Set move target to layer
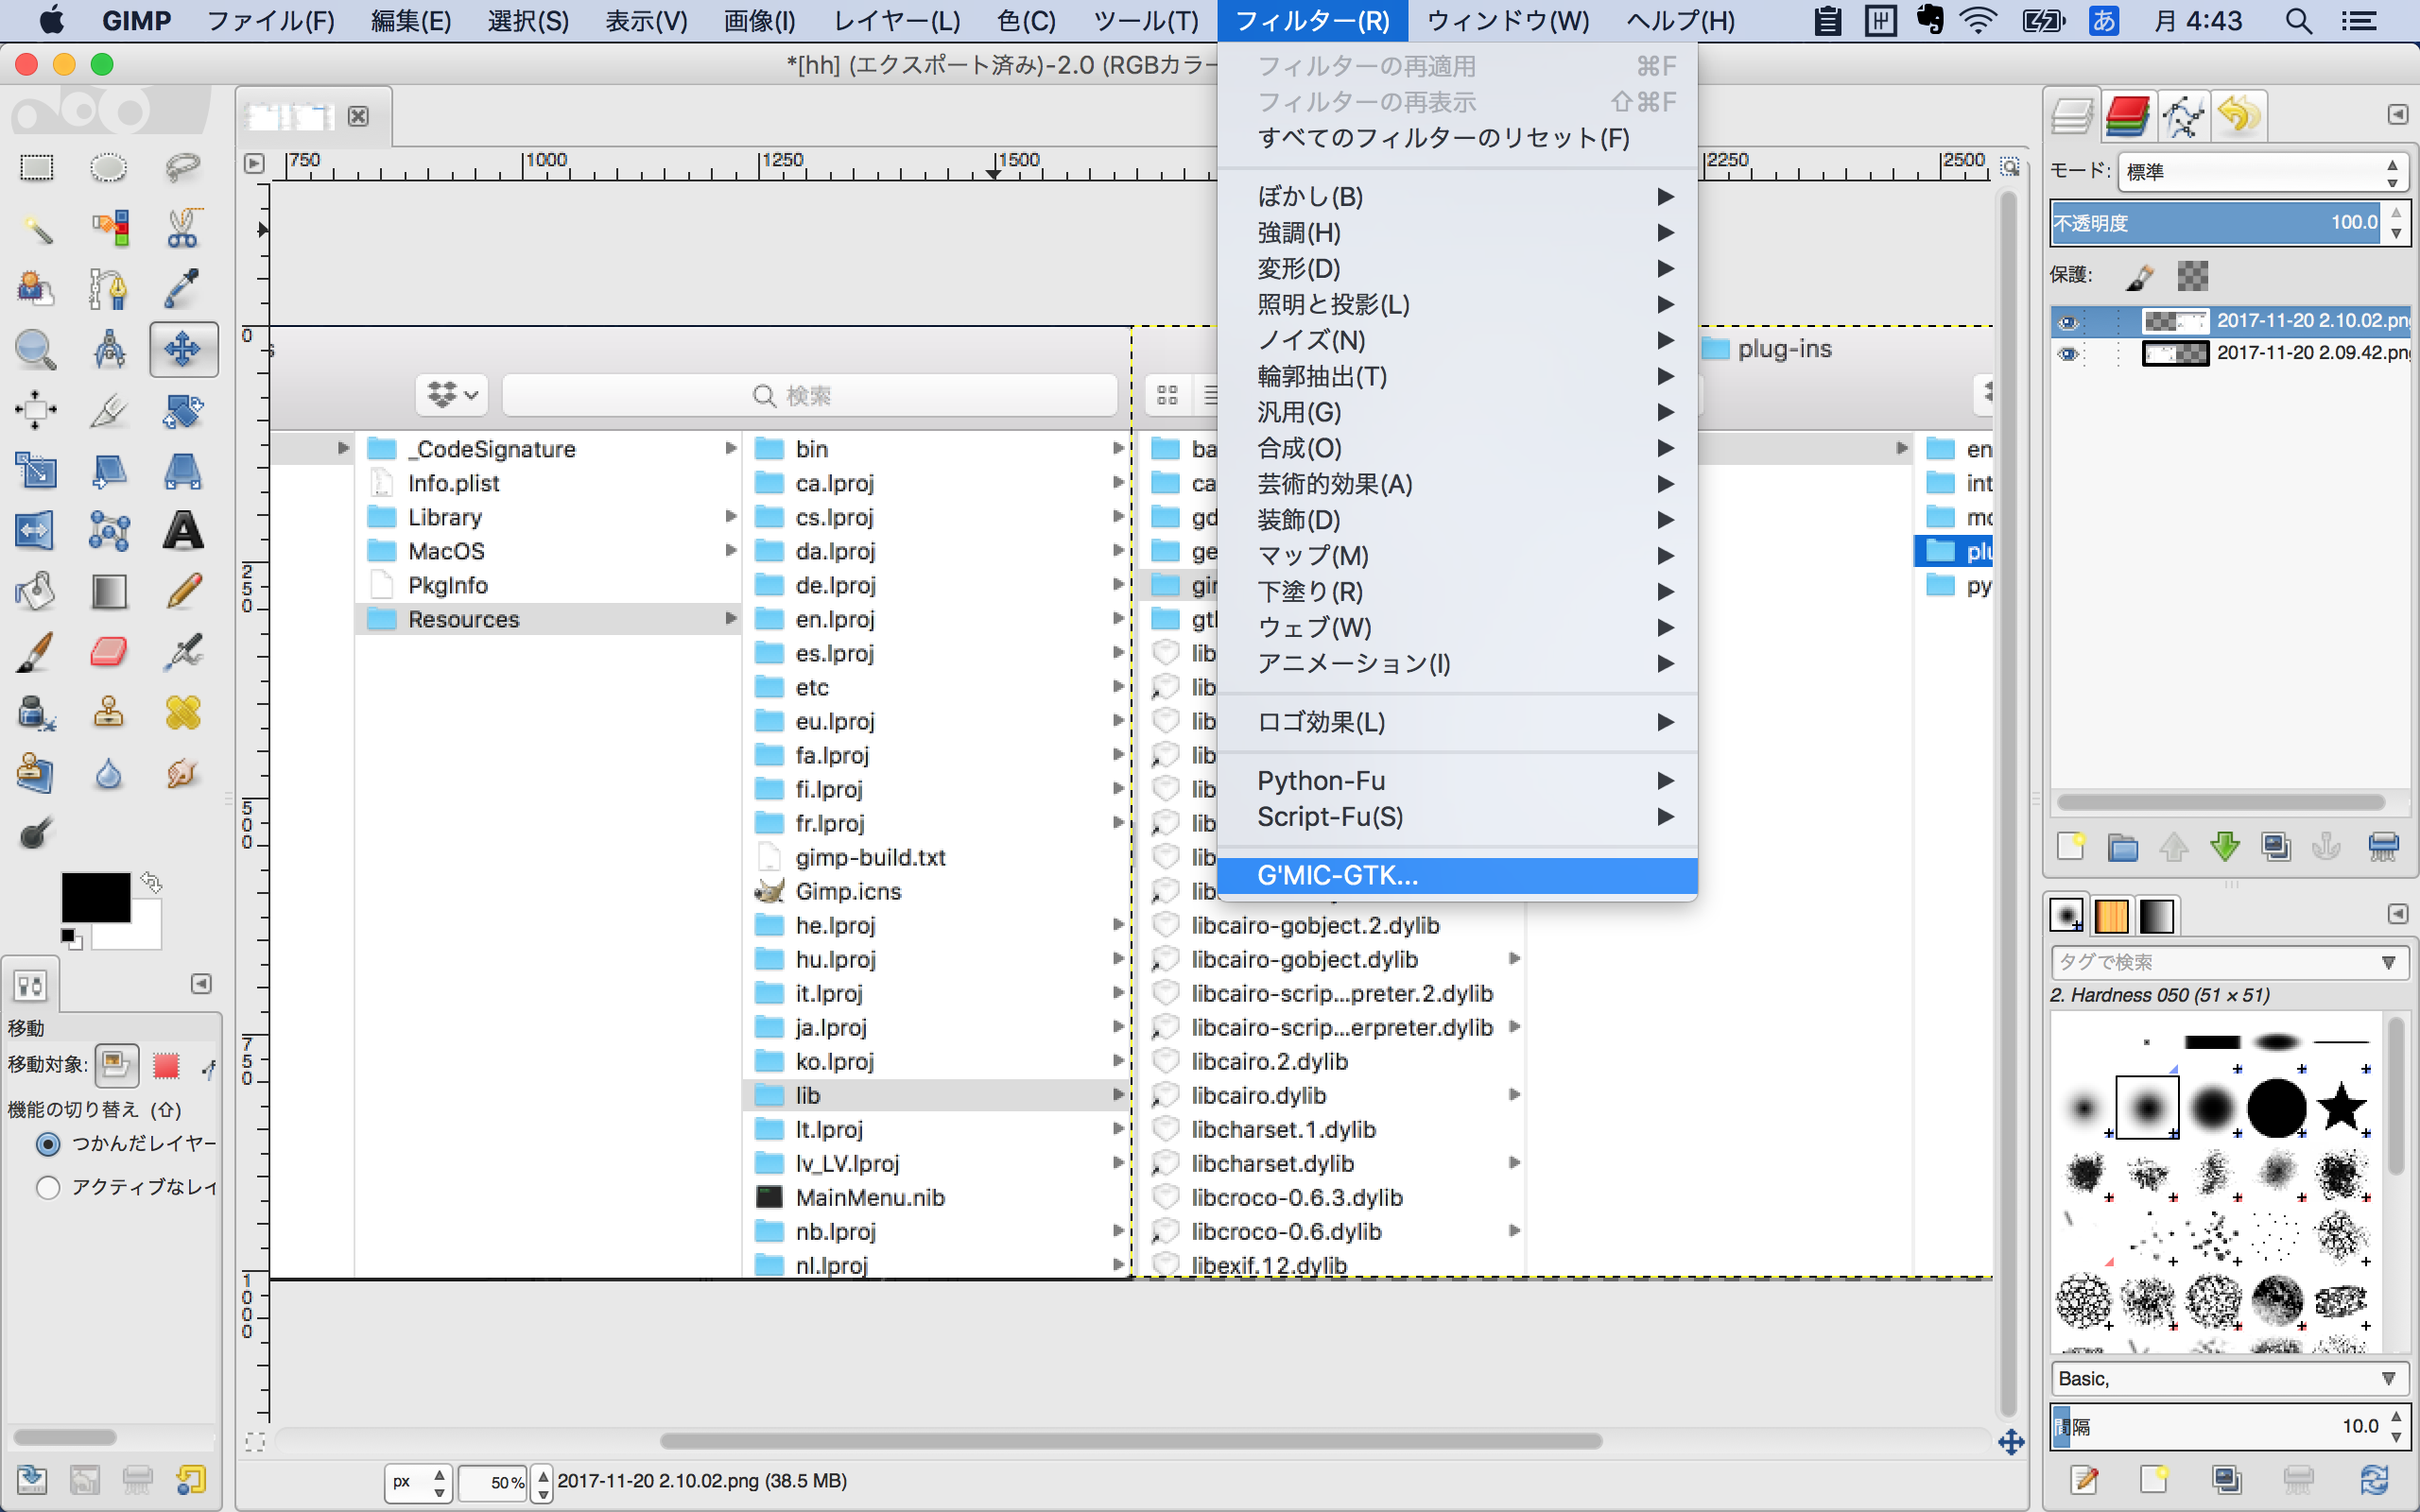 point(117,1065)
